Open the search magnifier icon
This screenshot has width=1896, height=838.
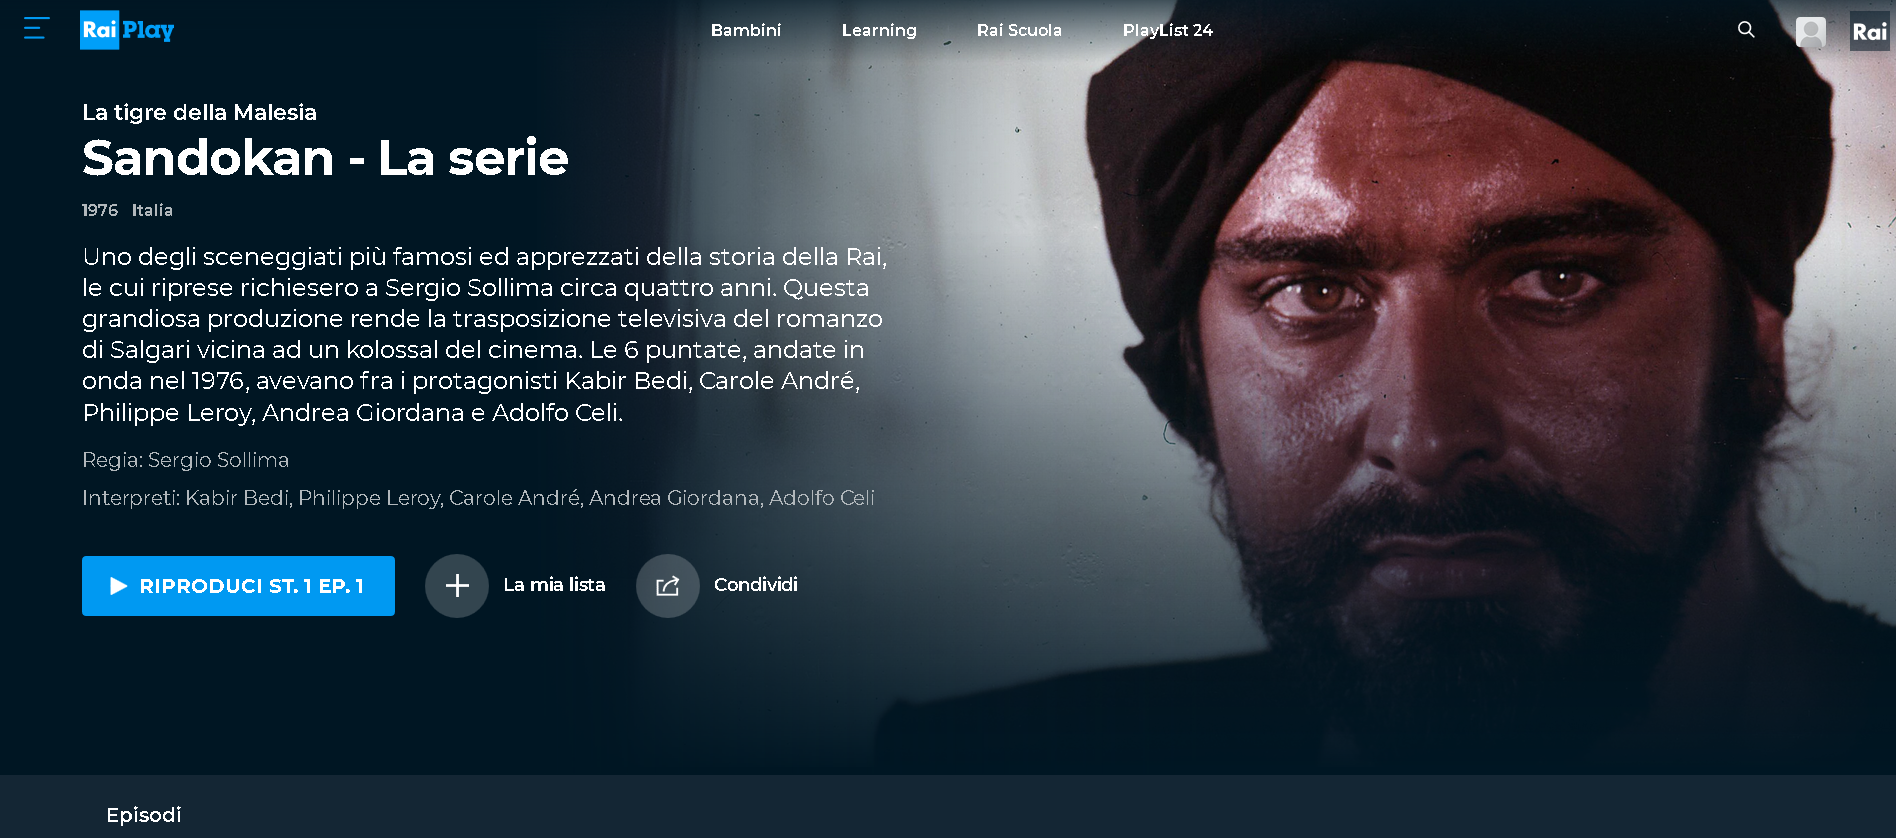pyautogui.click(x=1746, y=30)
